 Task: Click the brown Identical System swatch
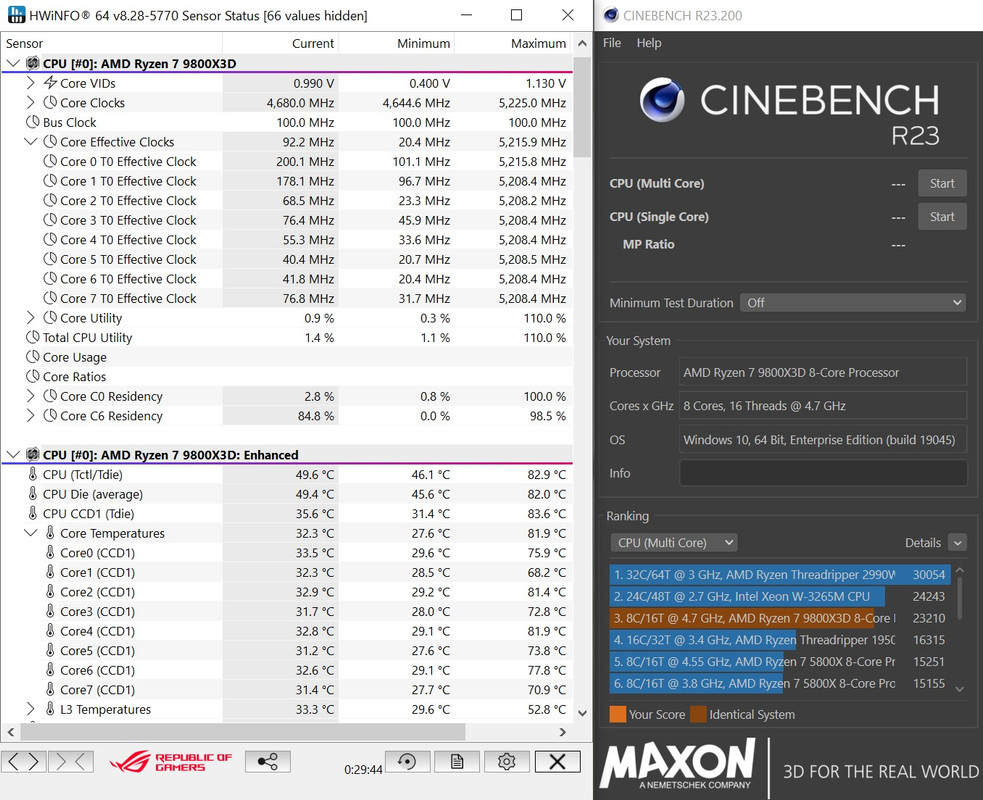point(698,714)
